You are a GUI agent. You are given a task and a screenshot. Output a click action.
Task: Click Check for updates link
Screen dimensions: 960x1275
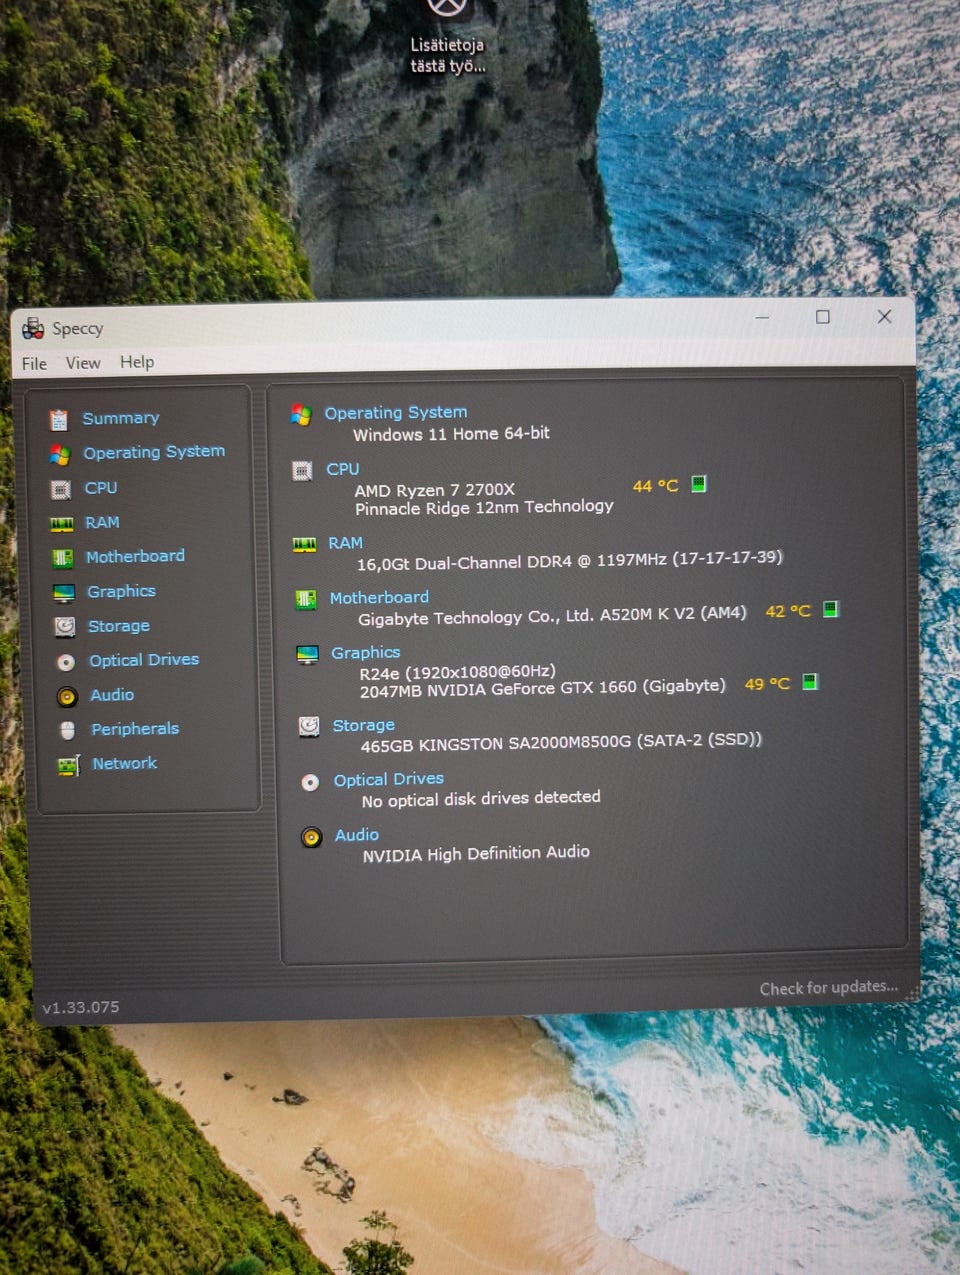(x=829, y=988)
